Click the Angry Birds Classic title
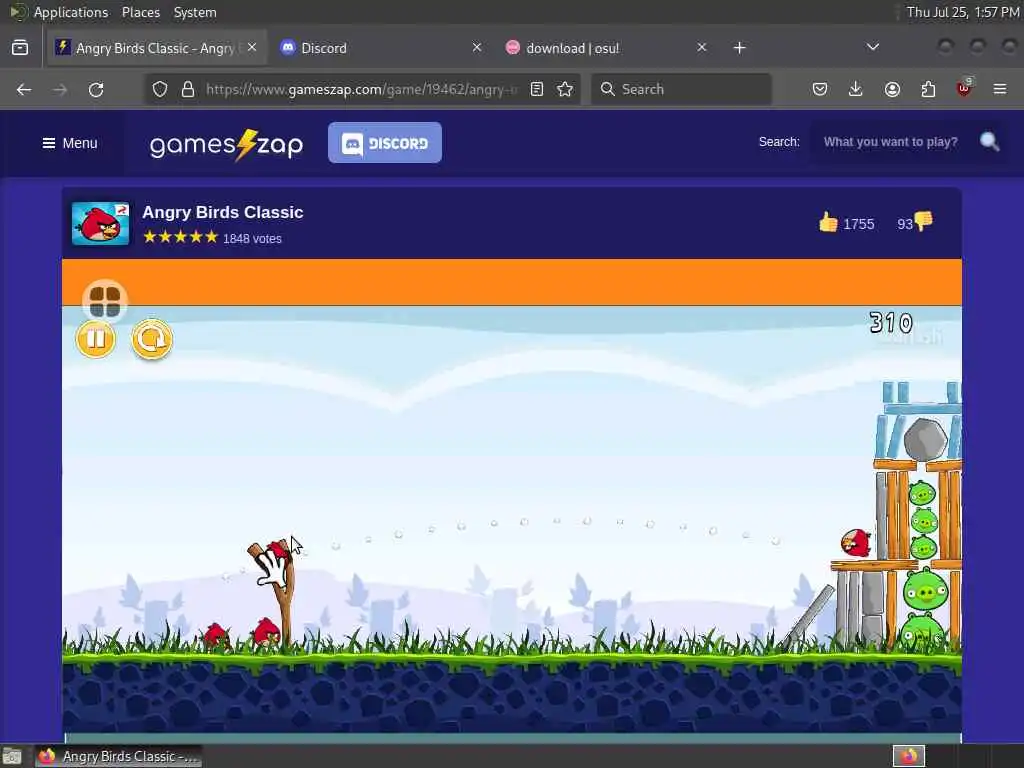The image size is (1024, 768). click(223, 212)
